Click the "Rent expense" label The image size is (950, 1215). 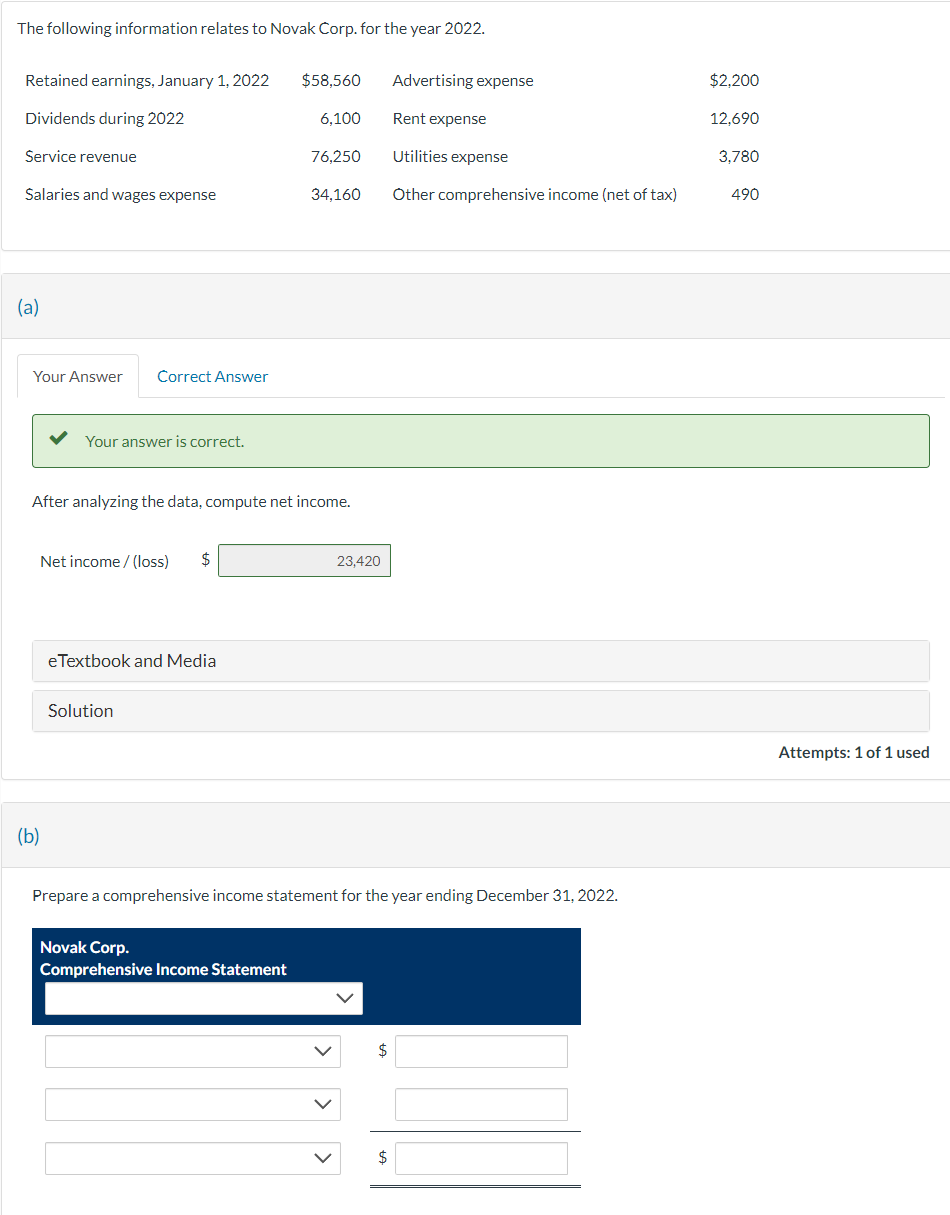[x=439, y=118]
